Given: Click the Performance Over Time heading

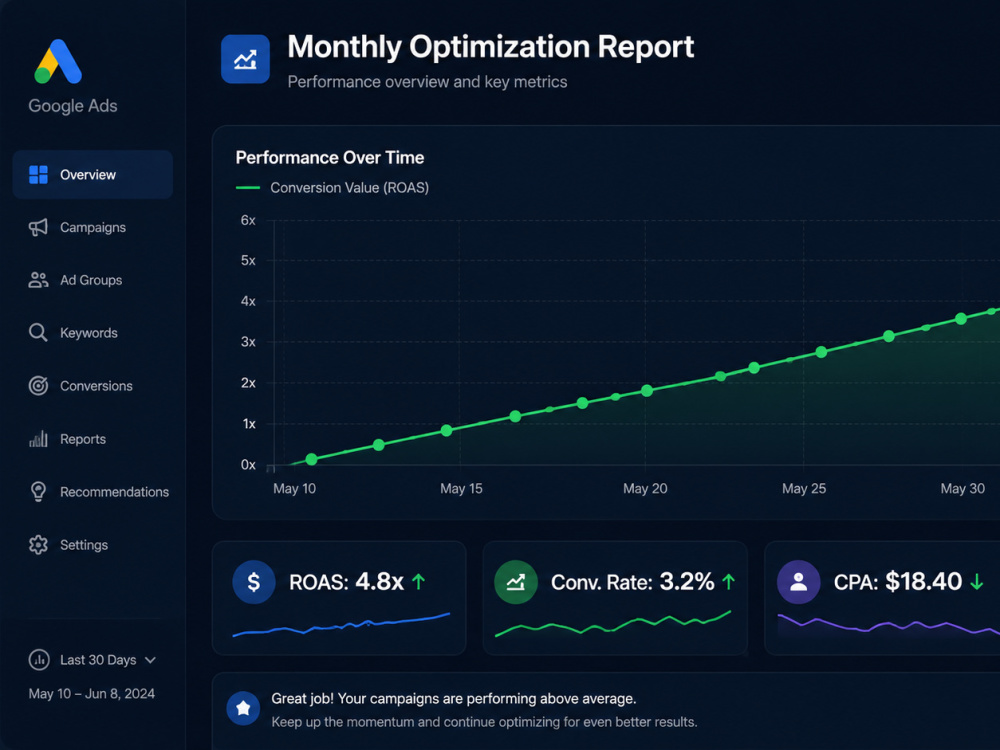Looking at the screenshot, I should pos(330,158).
